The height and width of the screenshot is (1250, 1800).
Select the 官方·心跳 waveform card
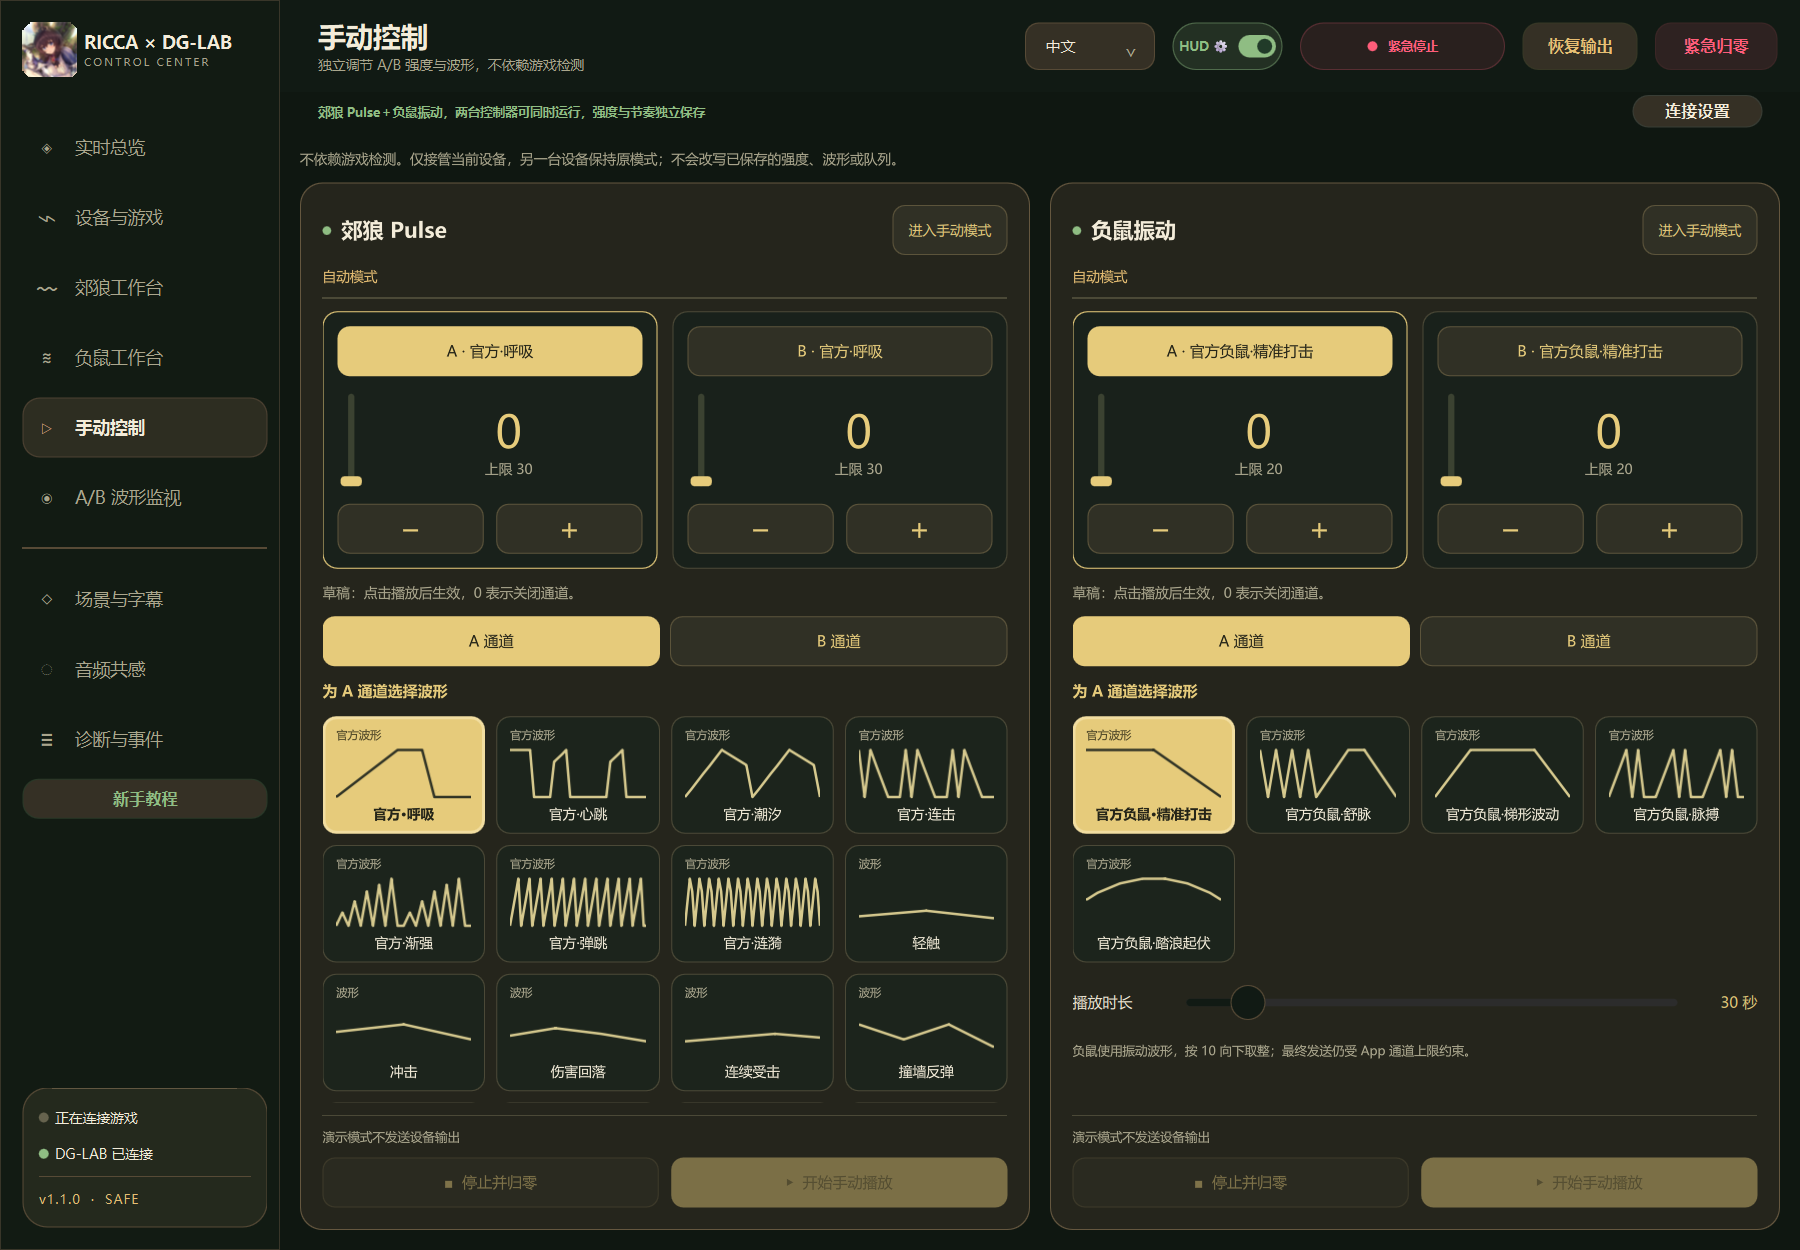[578, 775]
